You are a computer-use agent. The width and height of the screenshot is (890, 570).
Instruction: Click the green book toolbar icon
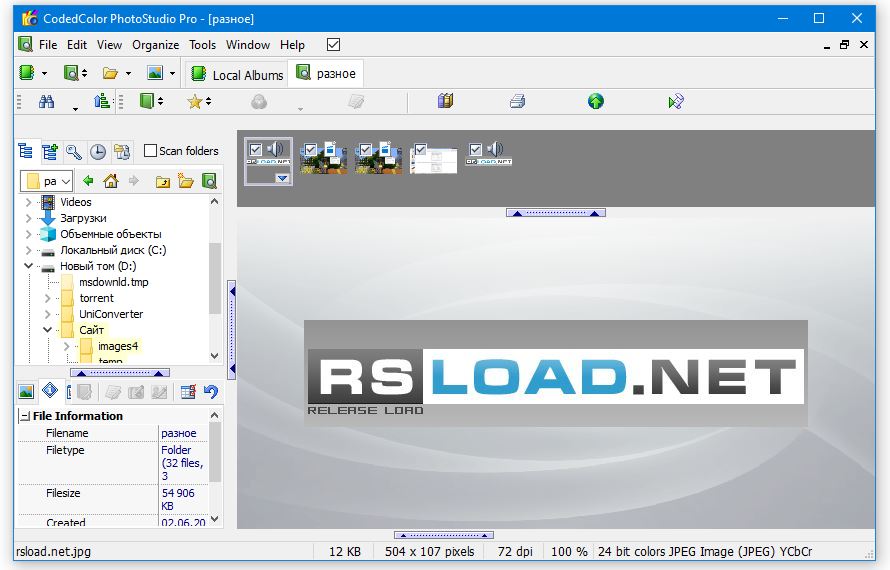[x=148, y=101]
